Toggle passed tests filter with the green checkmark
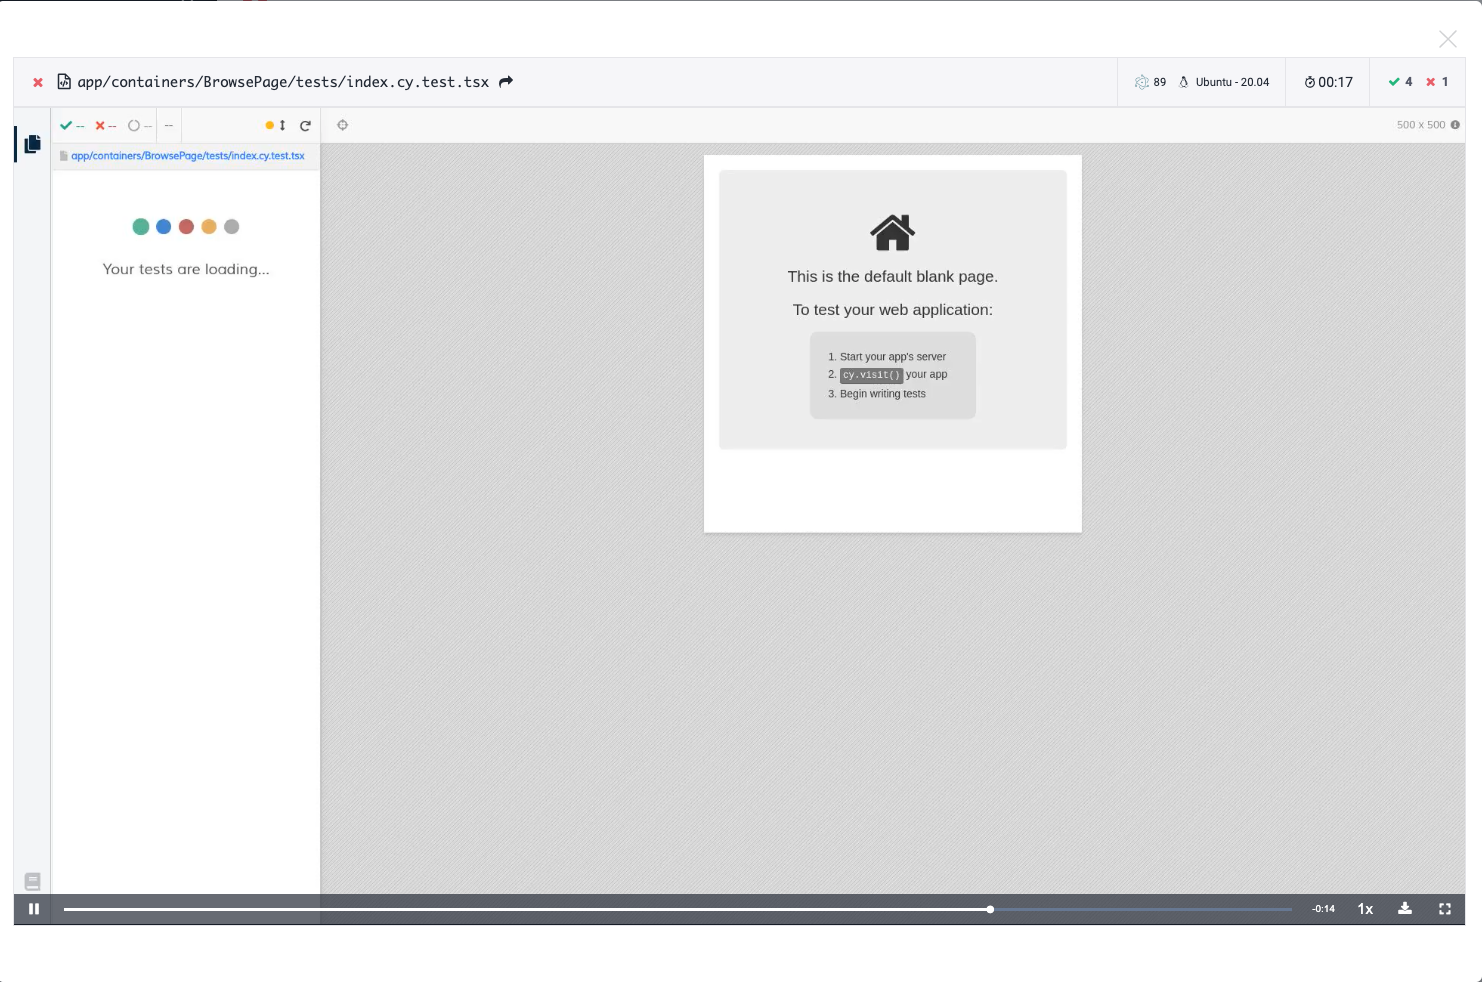 [67, 125]
